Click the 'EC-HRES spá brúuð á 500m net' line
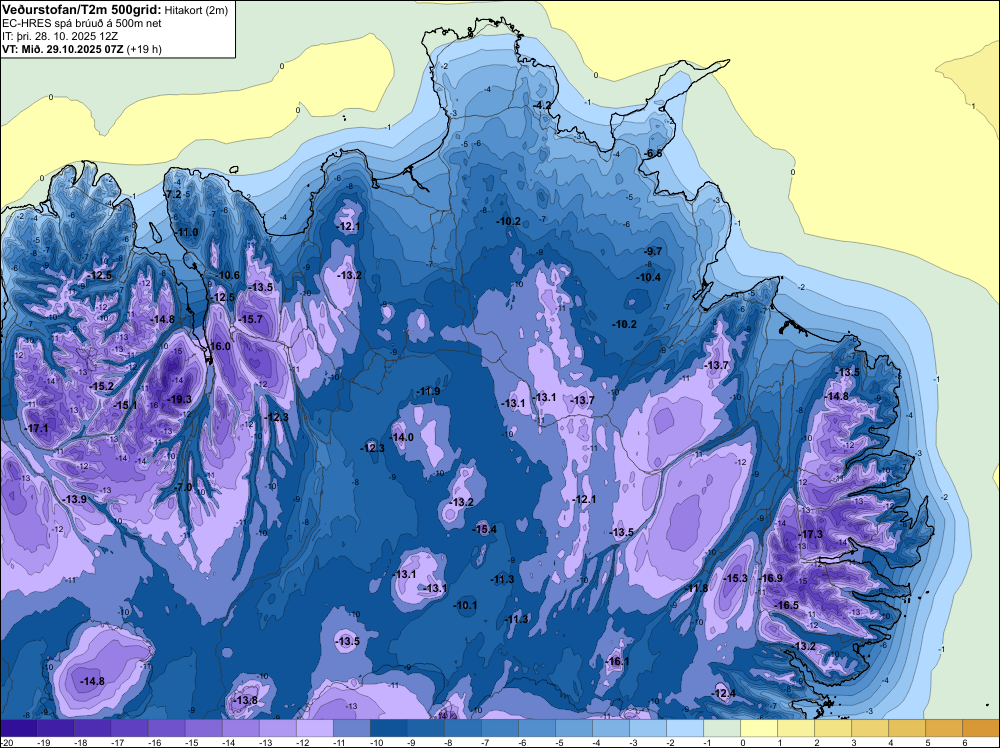The width and height of the screenshot is (1000, 748). (82, 23)
